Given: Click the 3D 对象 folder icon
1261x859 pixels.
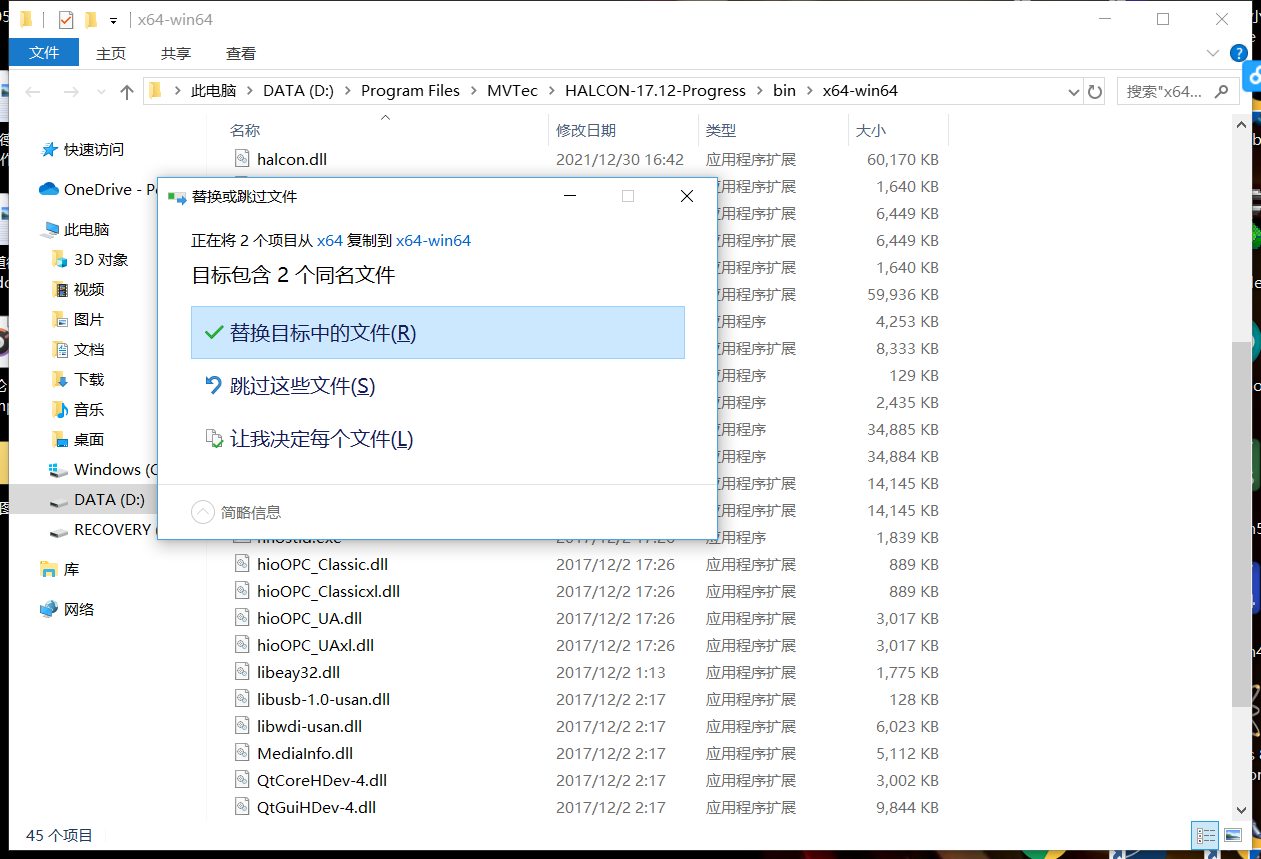Looking at the screenshot, I should coord(59,259).
